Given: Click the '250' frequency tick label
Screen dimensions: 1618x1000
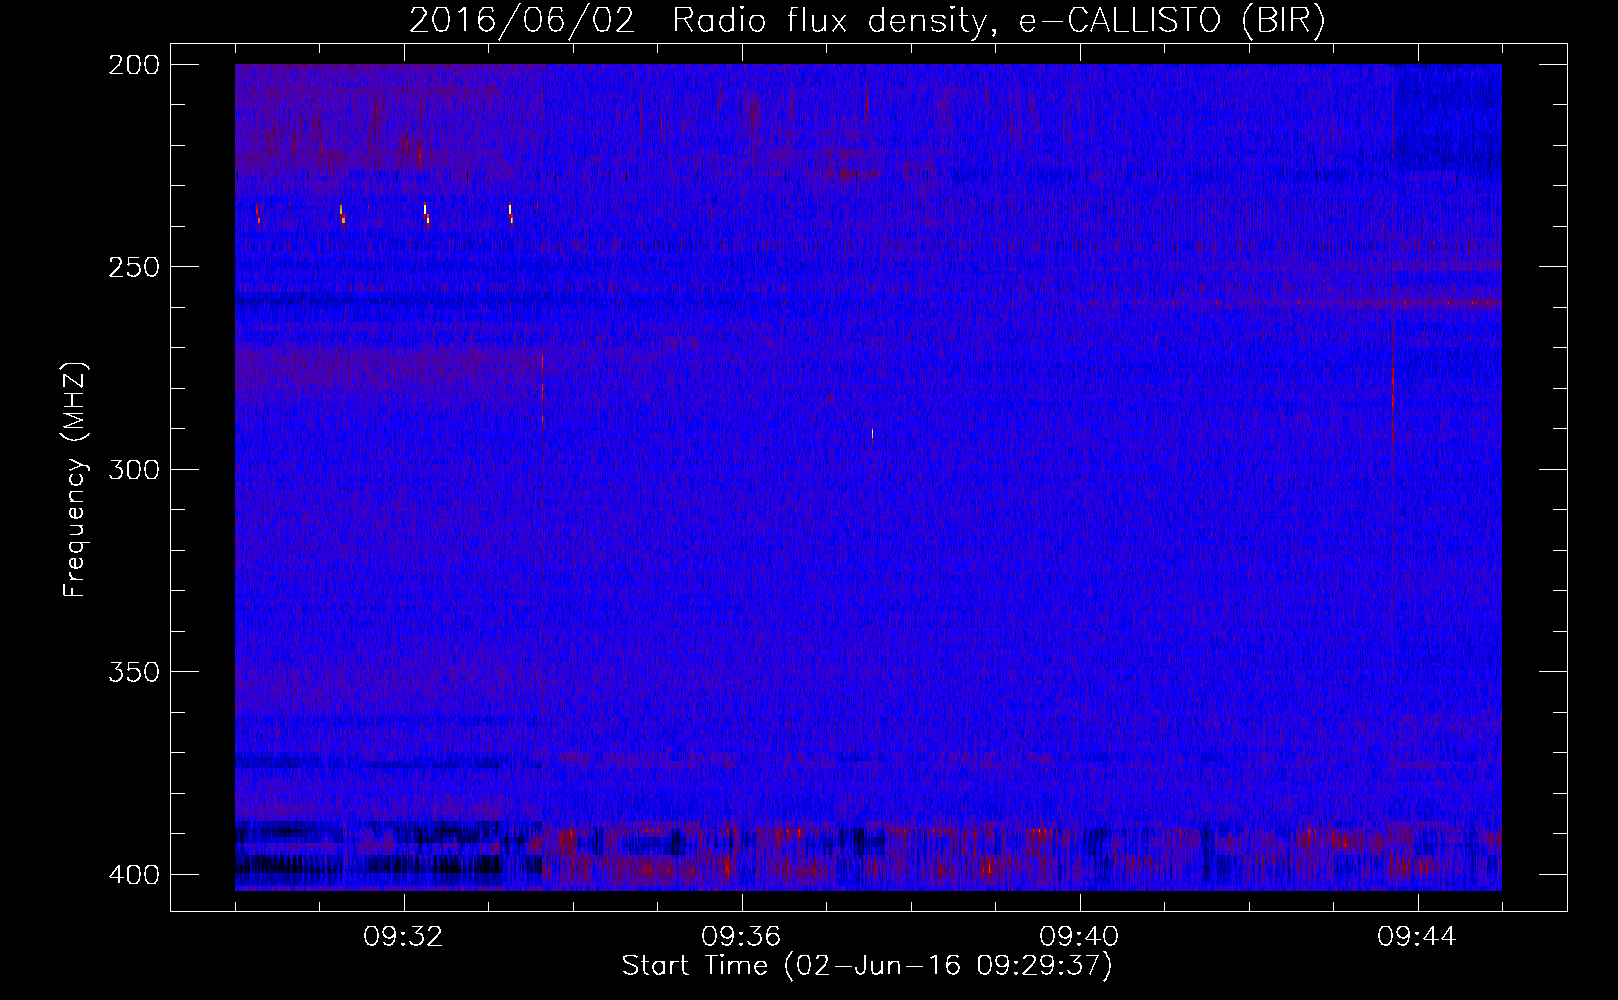Looking at the screenshot, I should (133, 267).
